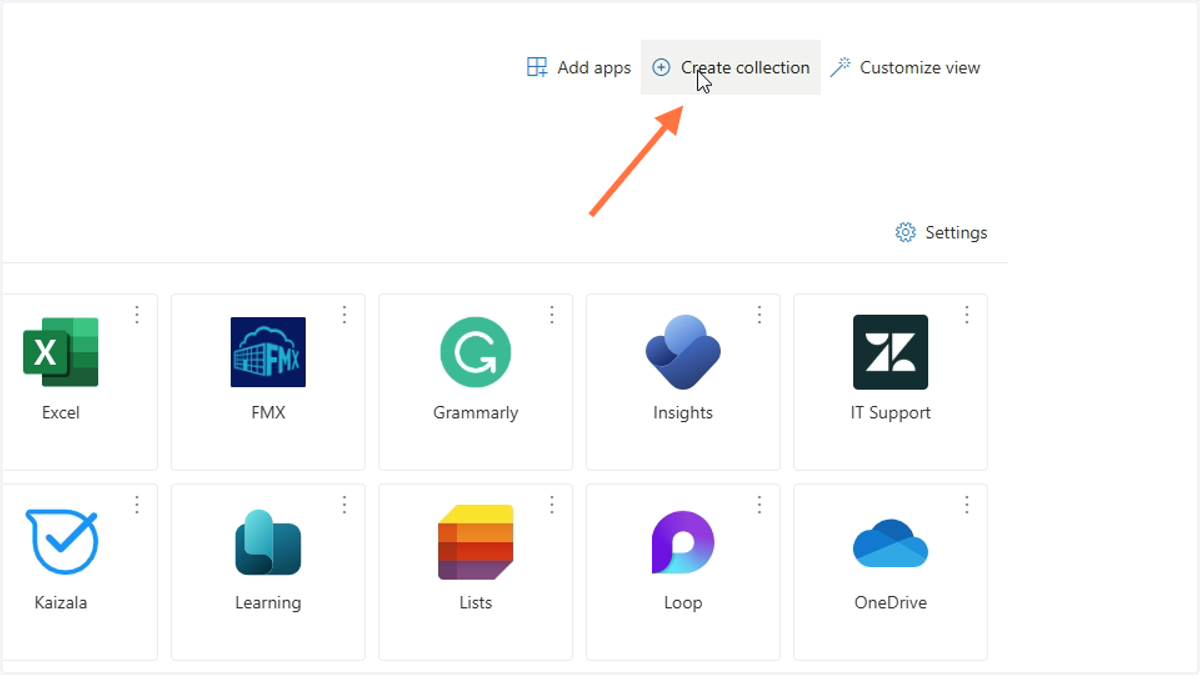Click the Add apps button label
The image size is (1200, 675).
click(x=594, y=68)
